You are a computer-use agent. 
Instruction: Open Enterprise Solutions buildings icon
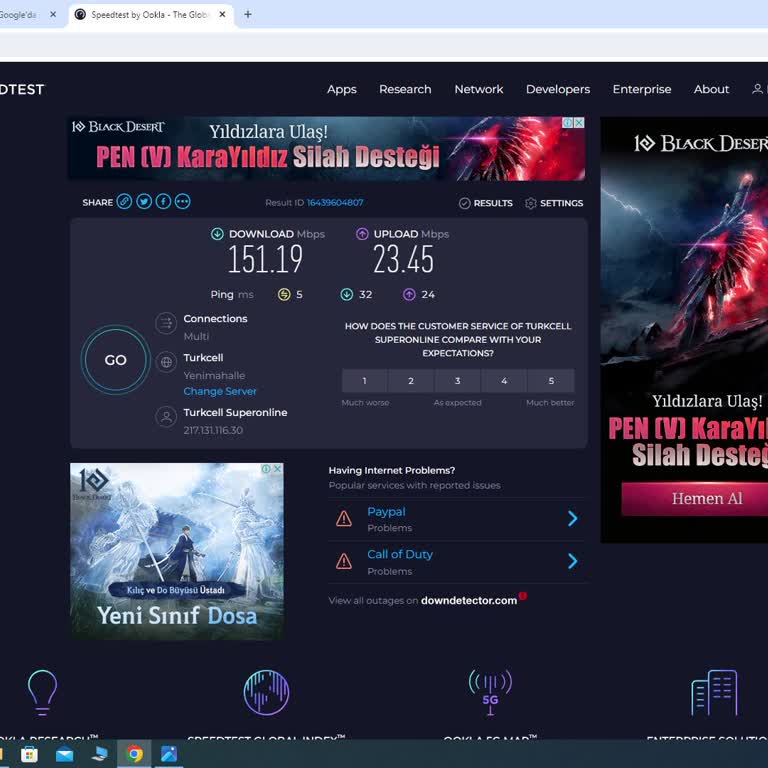714,693
